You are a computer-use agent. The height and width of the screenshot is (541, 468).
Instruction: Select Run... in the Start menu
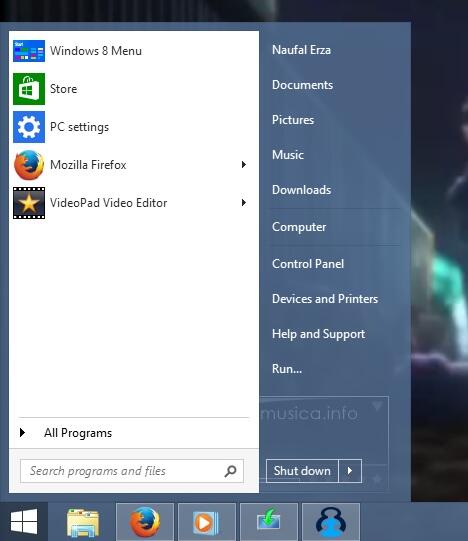pos(287,369)
